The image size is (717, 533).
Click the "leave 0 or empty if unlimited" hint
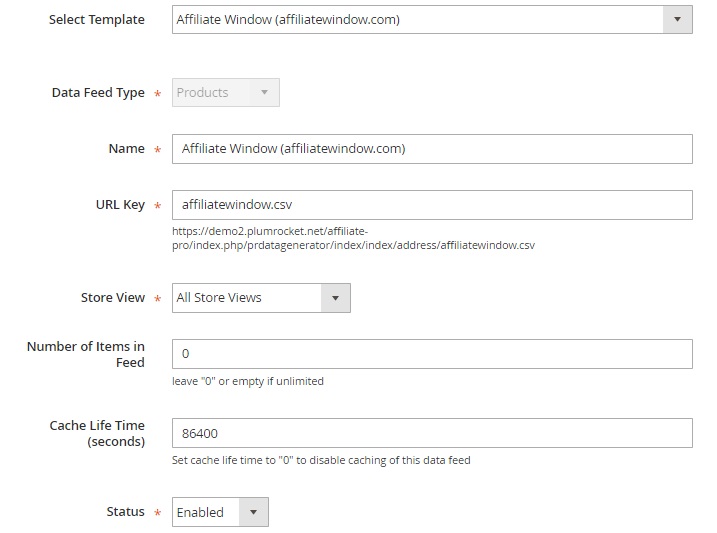point(248,381)
